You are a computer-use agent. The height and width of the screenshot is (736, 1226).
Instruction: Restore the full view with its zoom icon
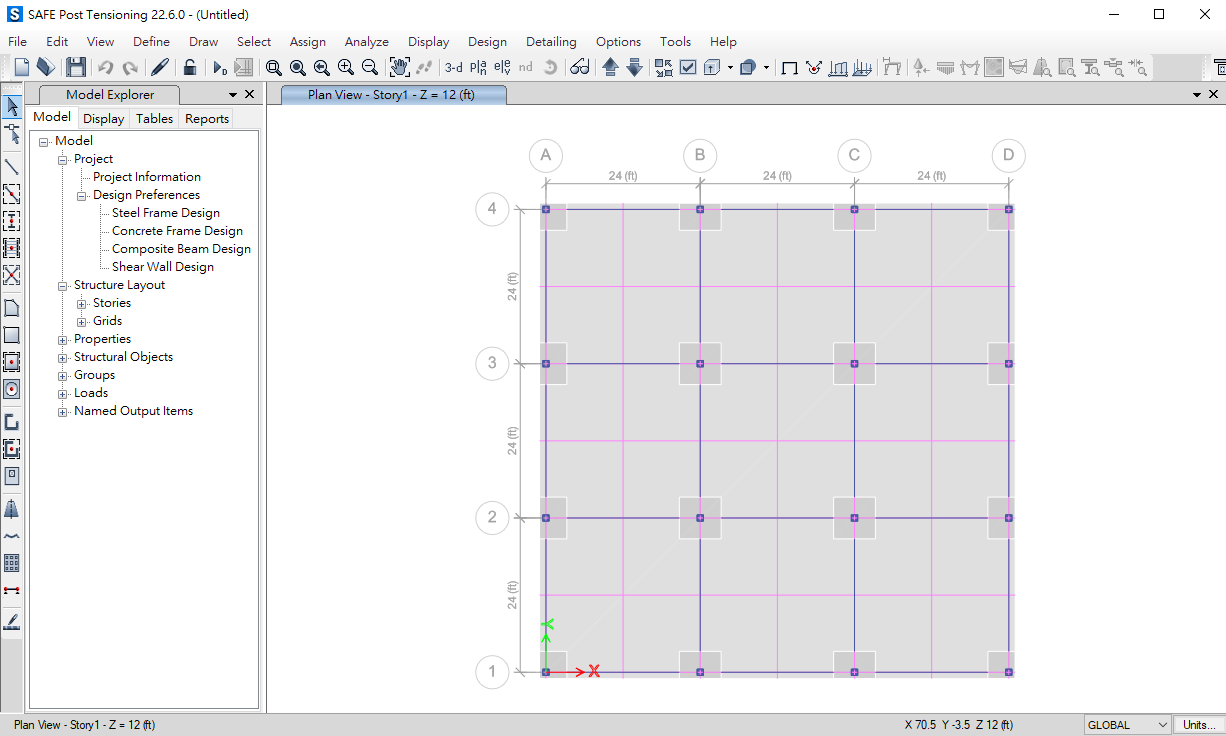[298, 67]
